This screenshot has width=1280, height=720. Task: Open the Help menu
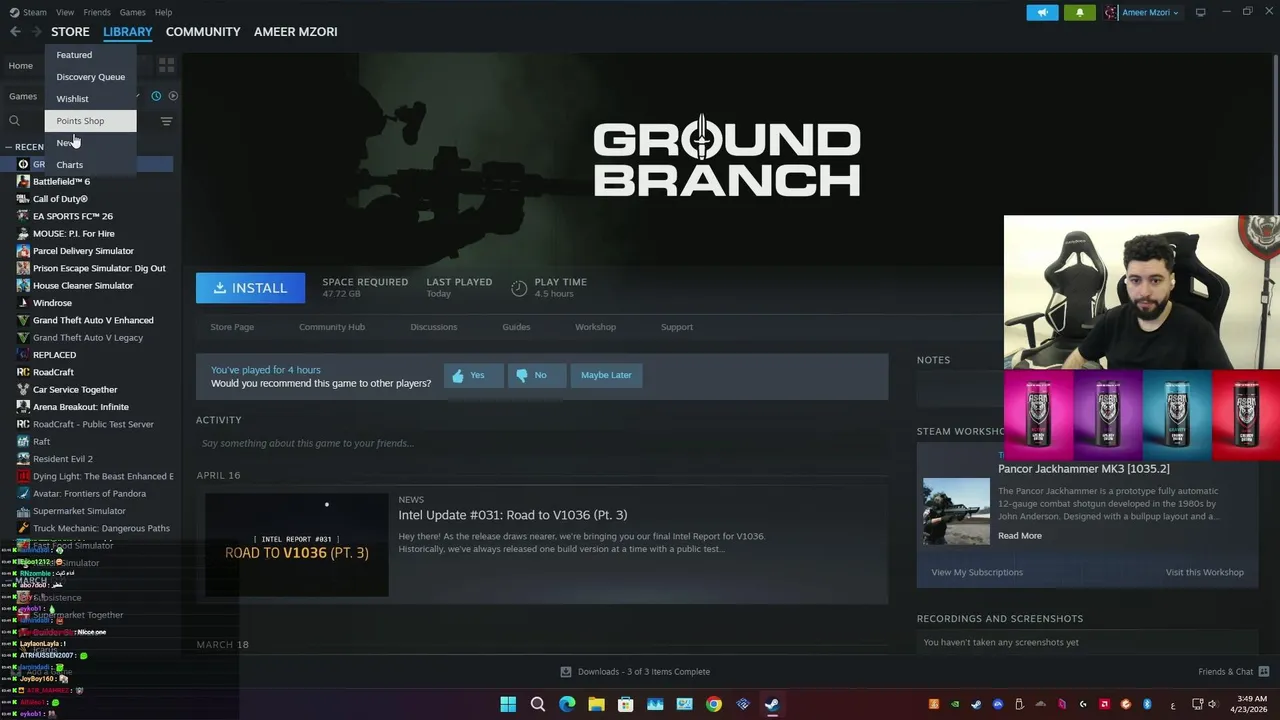[163, 12]
